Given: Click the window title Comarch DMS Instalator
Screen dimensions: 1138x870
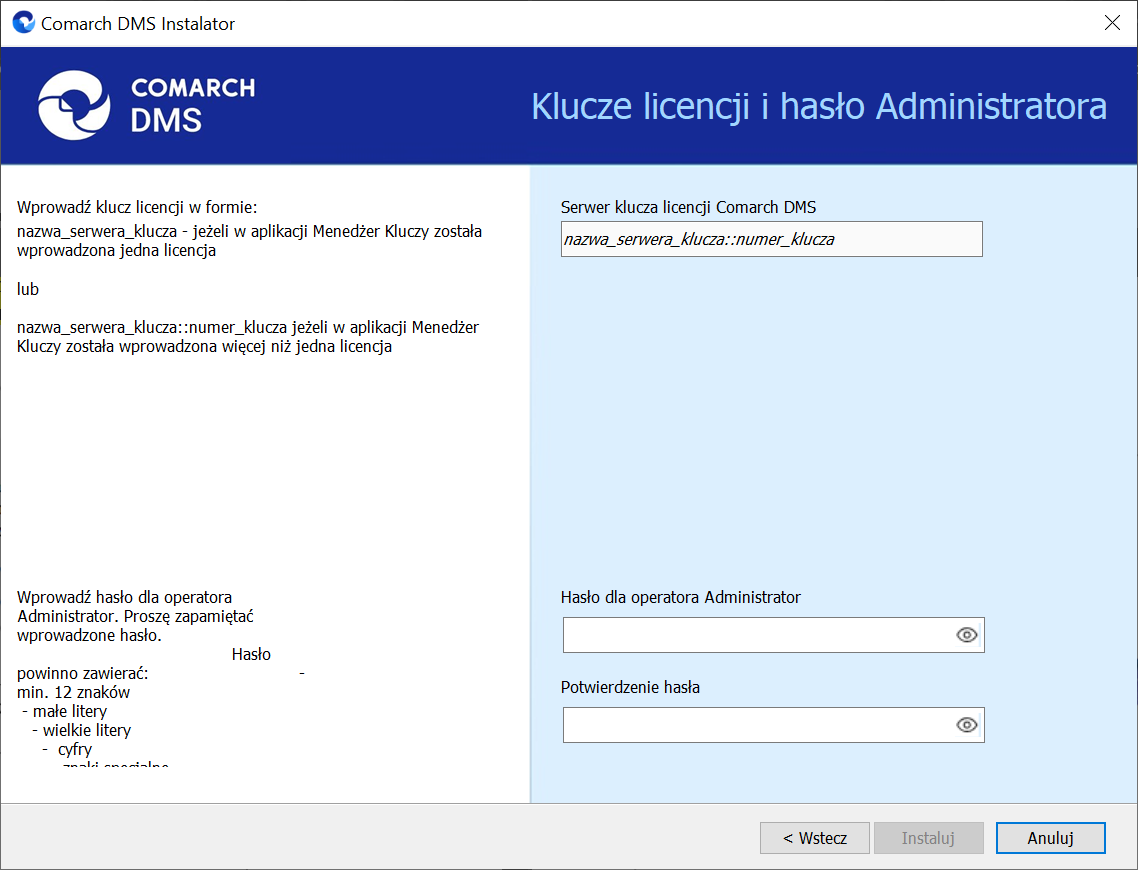Looking at the screenshot, I should pos(138,23).
